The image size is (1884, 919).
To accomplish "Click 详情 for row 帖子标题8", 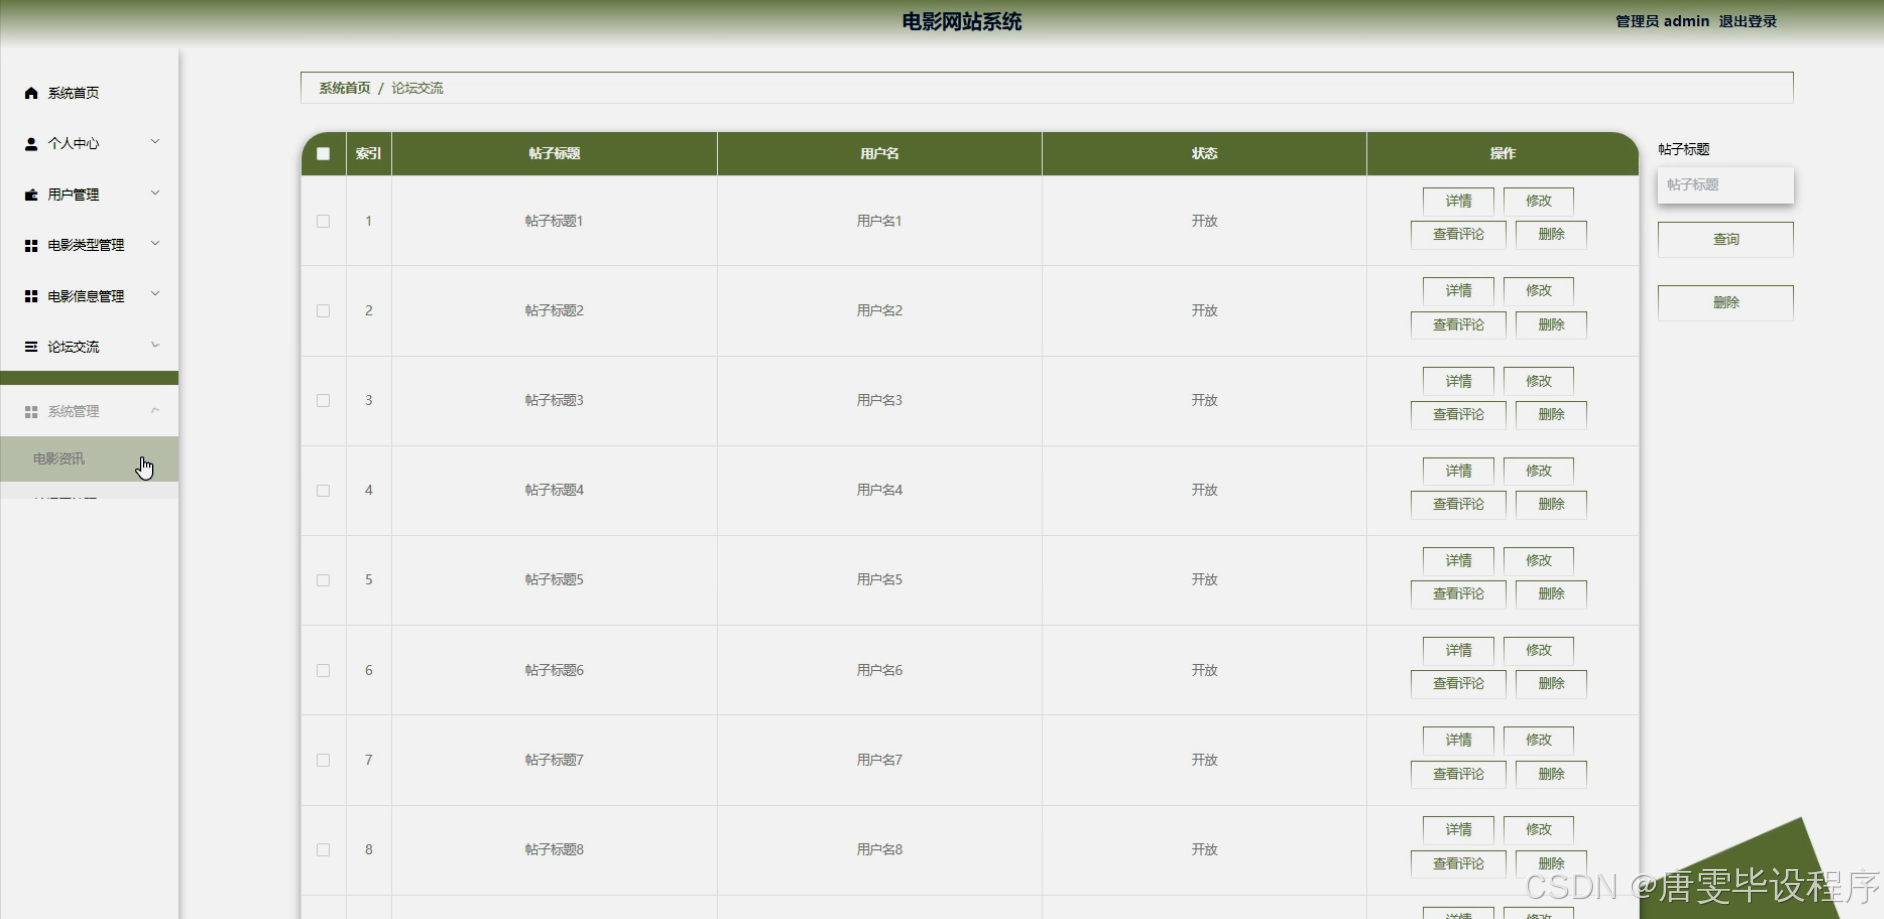I will (1458, 830).
